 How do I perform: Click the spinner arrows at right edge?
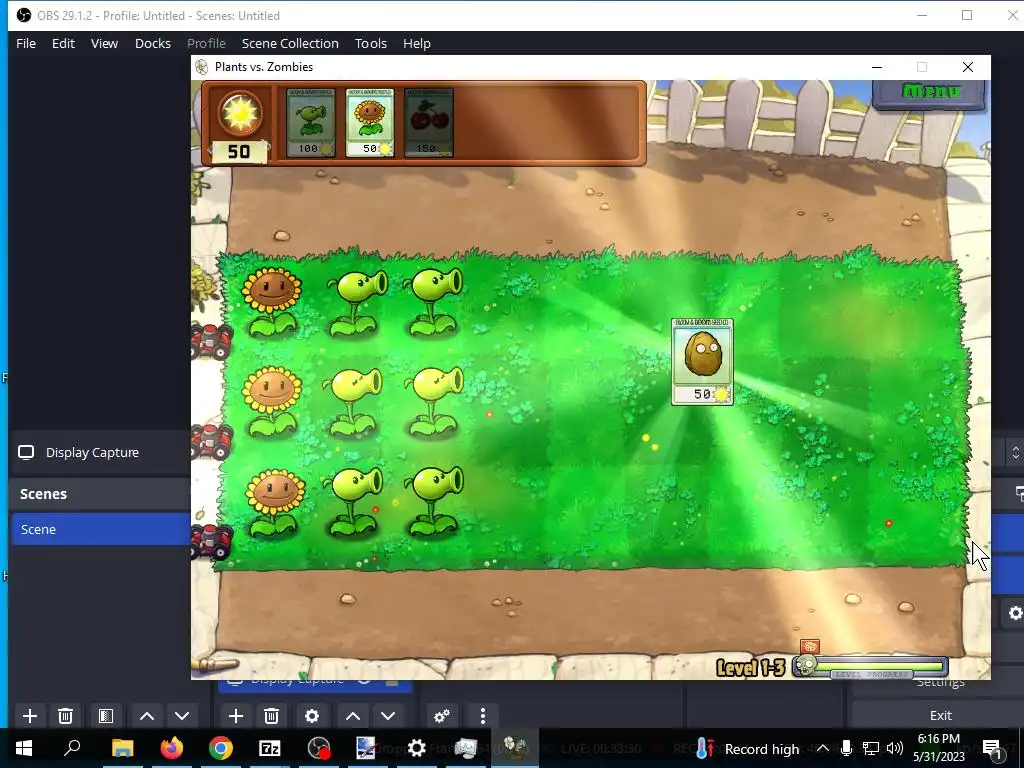(x=1016, y=453)
